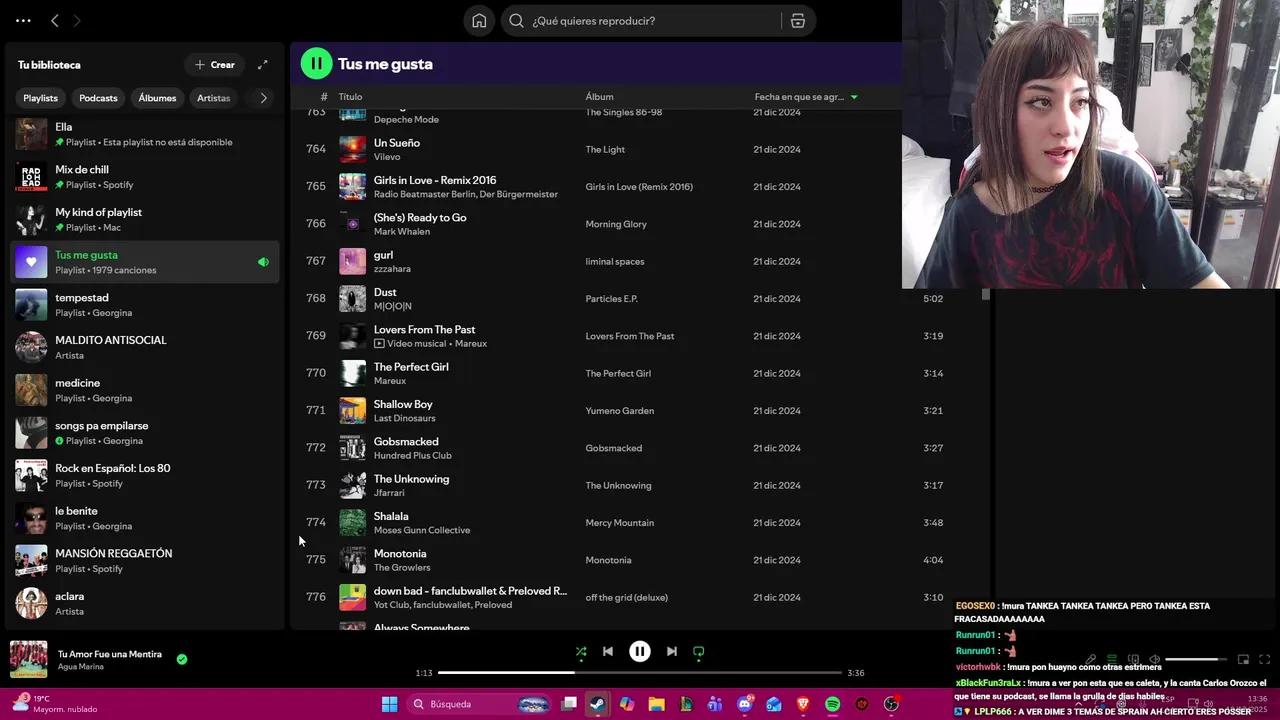The image size is (1280, 720).
Task: Filter library by Podcasts
Action: [x=98, y=98]
